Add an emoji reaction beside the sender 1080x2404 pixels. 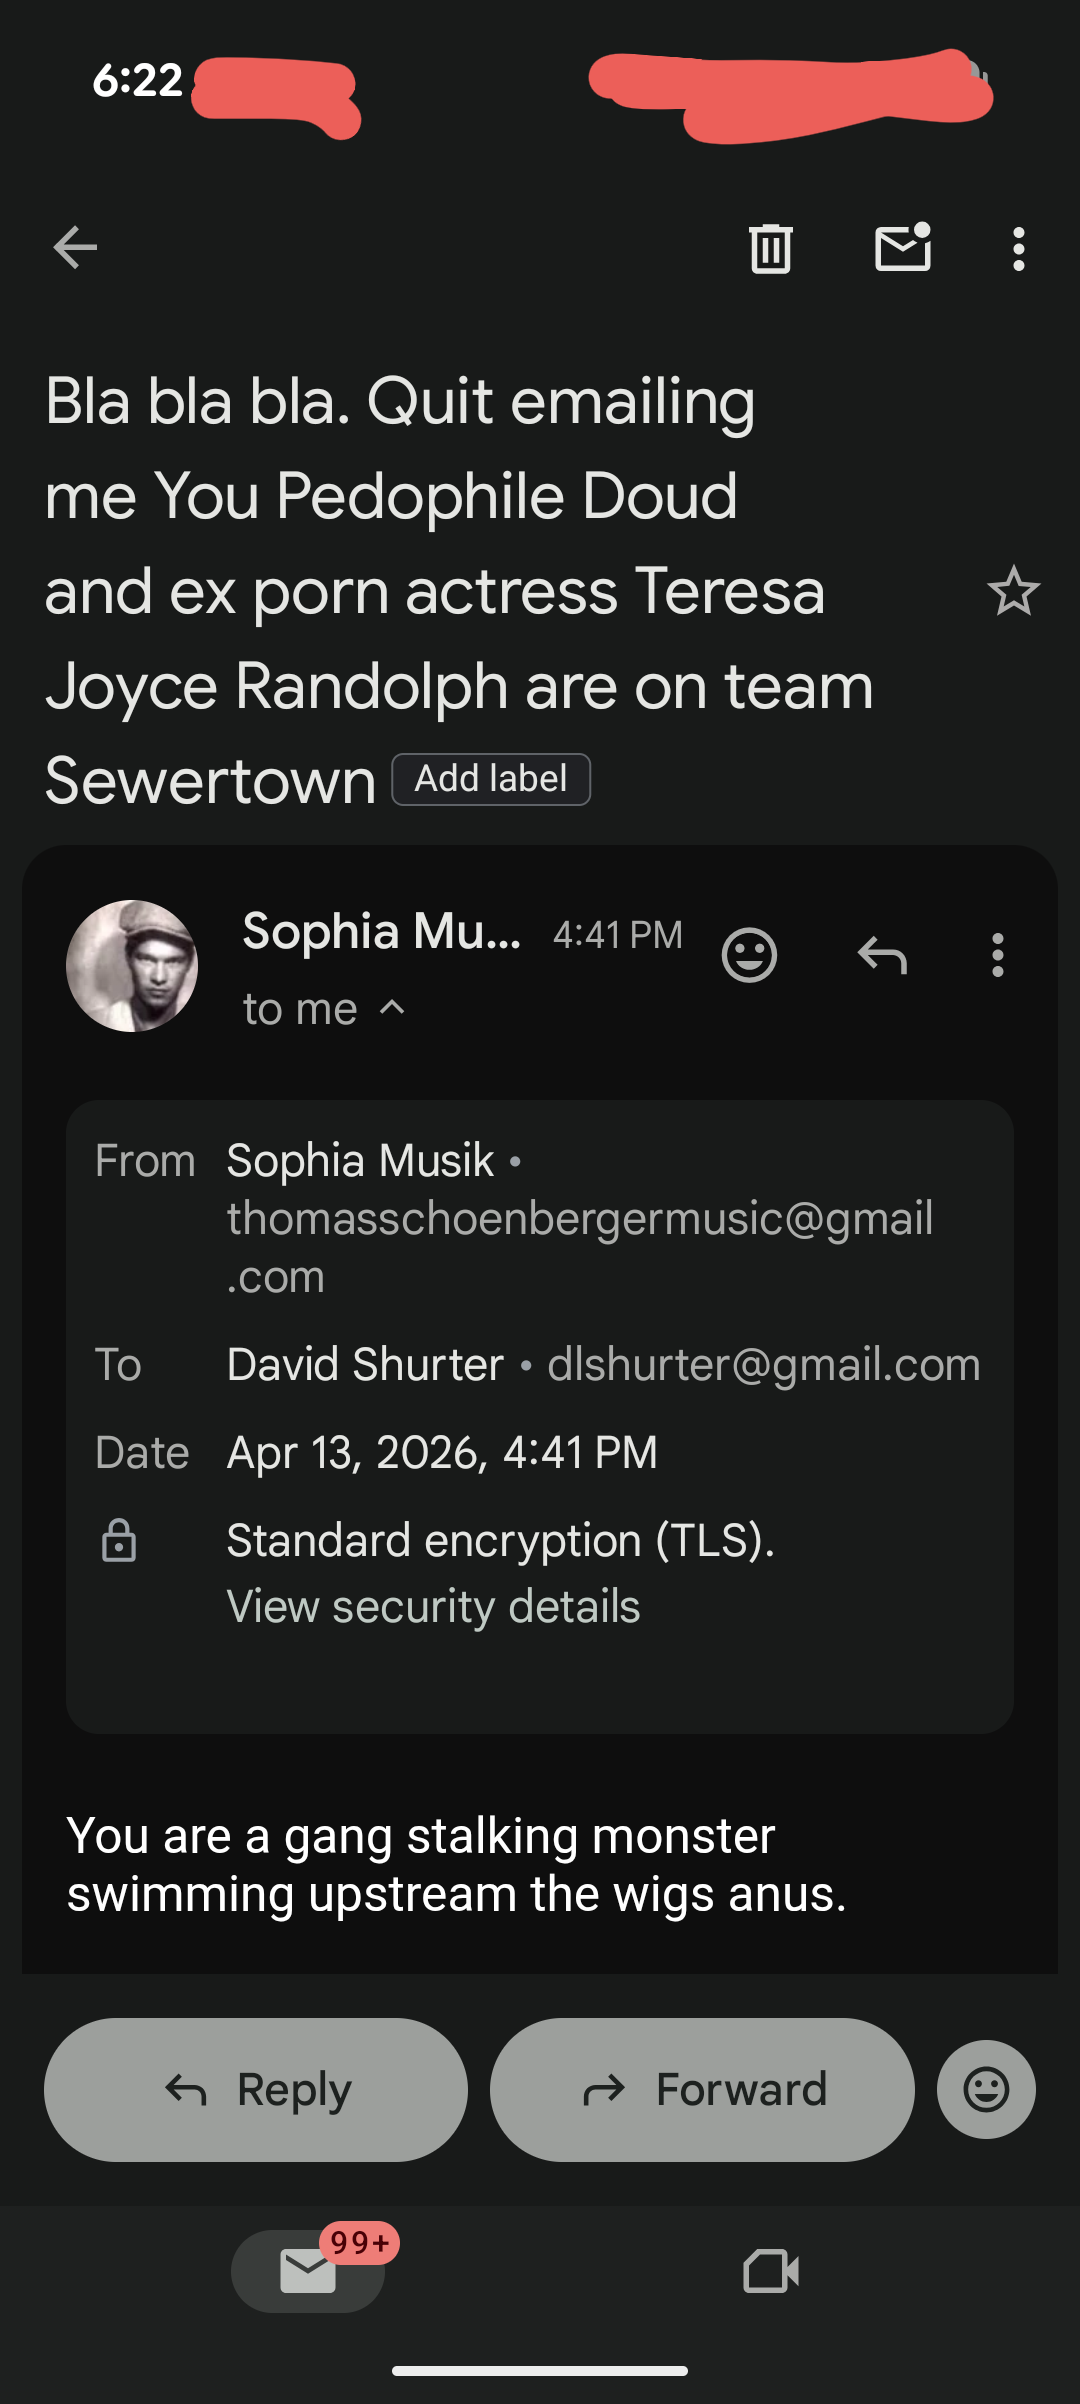(749, 955)
